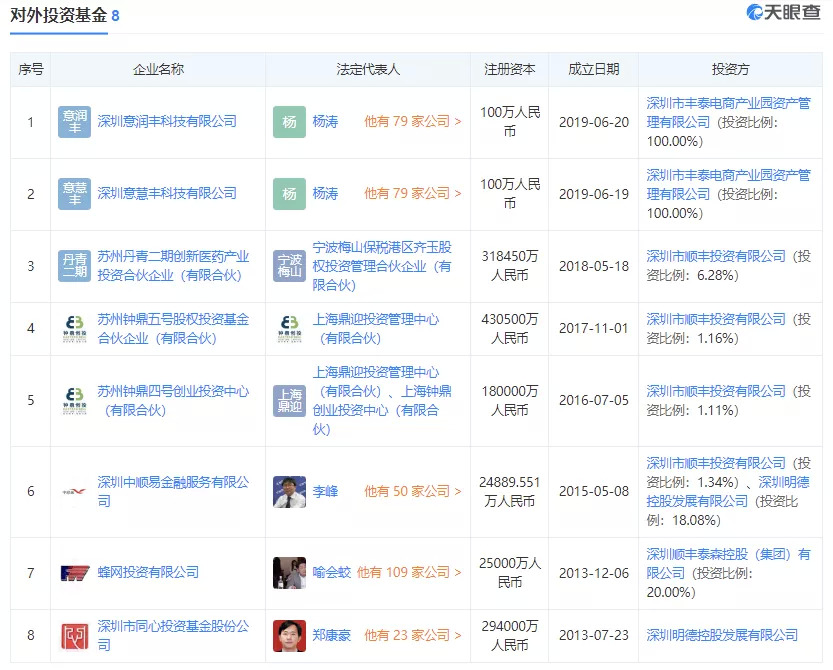The width and height of the screenshot is (833, 670).
Task: Expand 他有79家公司 in row 1
Action: point(412,122)
